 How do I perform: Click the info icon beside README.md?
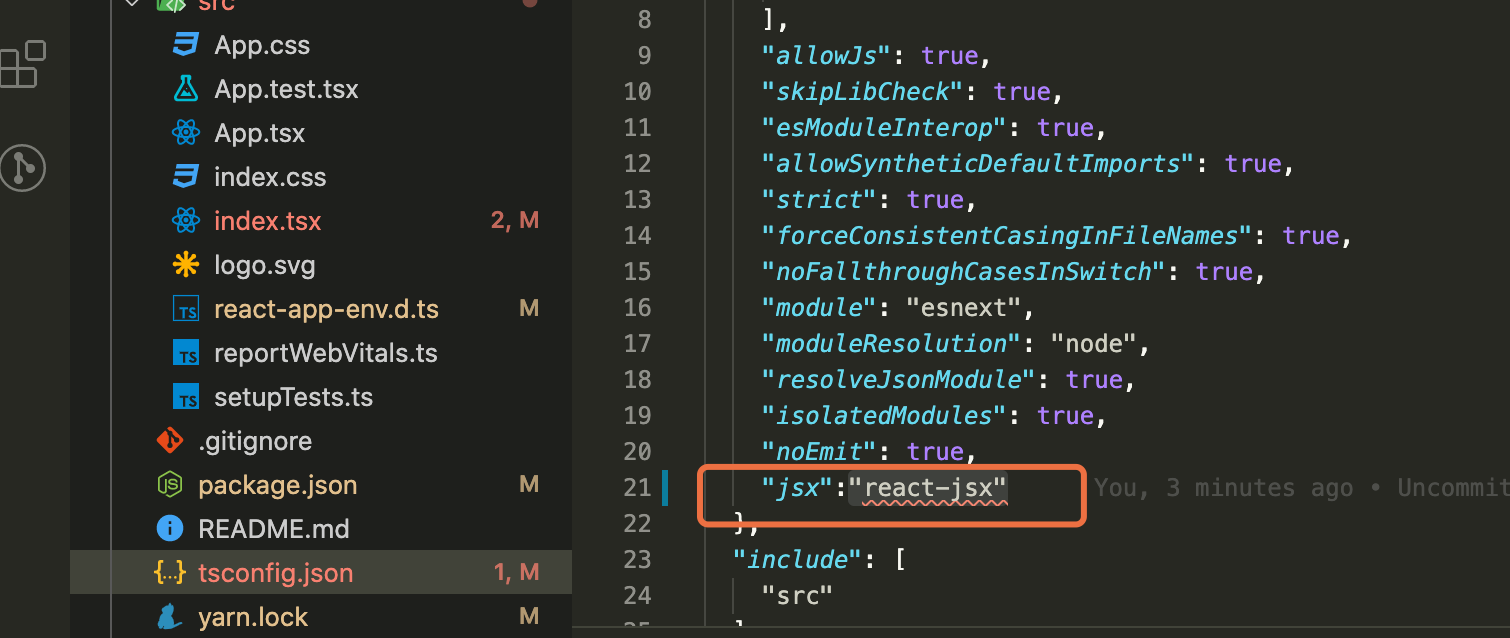coord(170,529)
